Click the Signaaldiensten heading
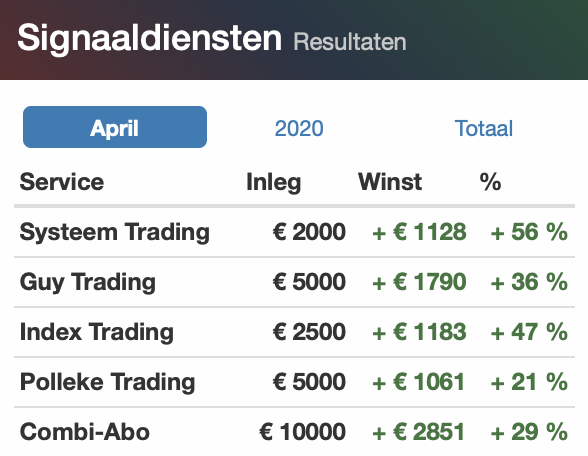 pyautogui.click(x=149, y=39)
